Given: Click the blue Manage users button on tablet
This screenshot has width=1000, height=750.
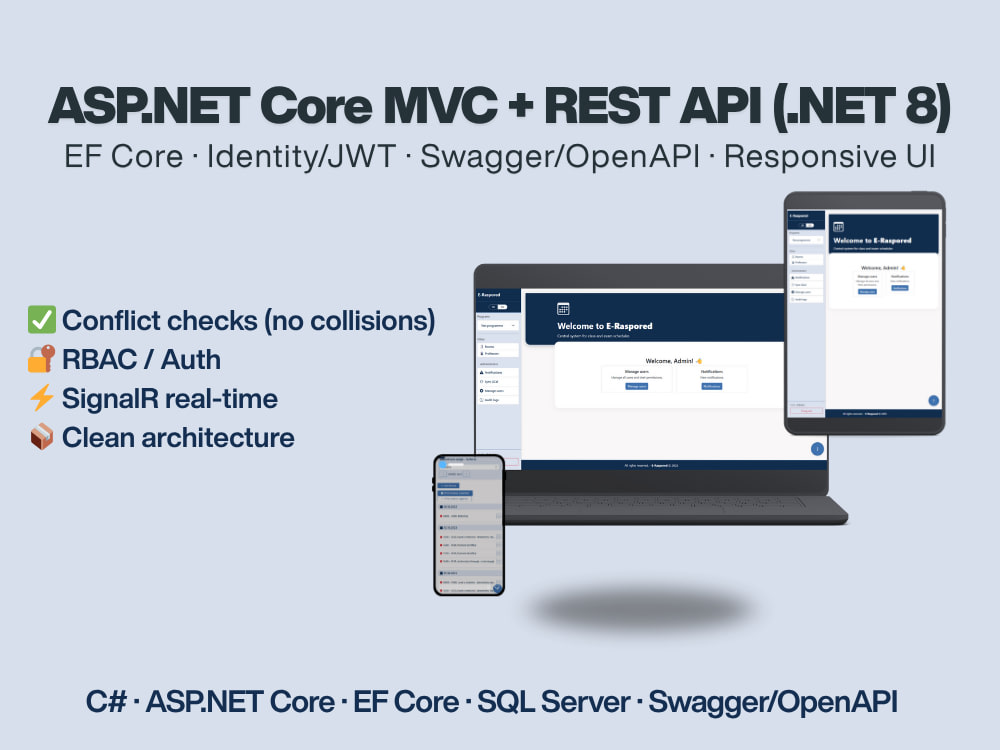Looking at the screenshot, I should click(x=867, y=291).
